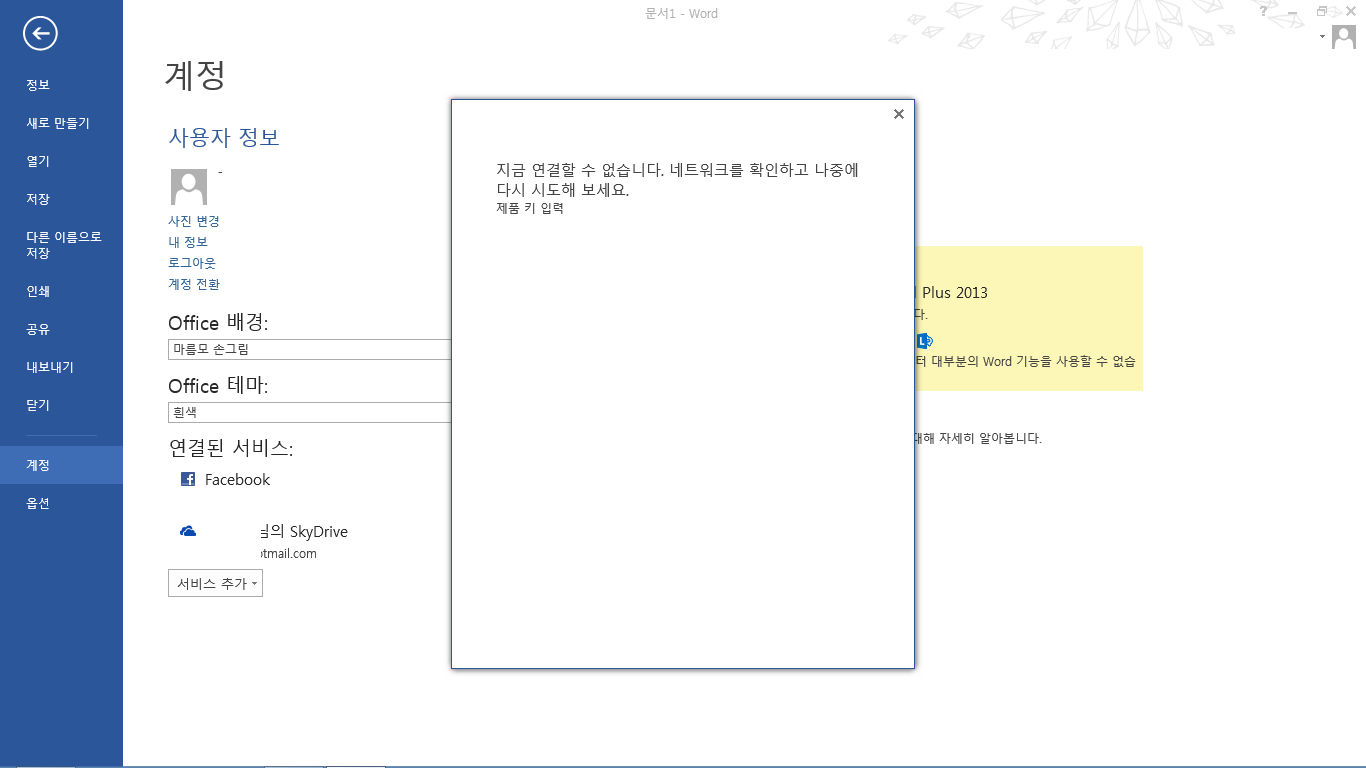Open the account avatar at top-right corner

(1343, 37)
